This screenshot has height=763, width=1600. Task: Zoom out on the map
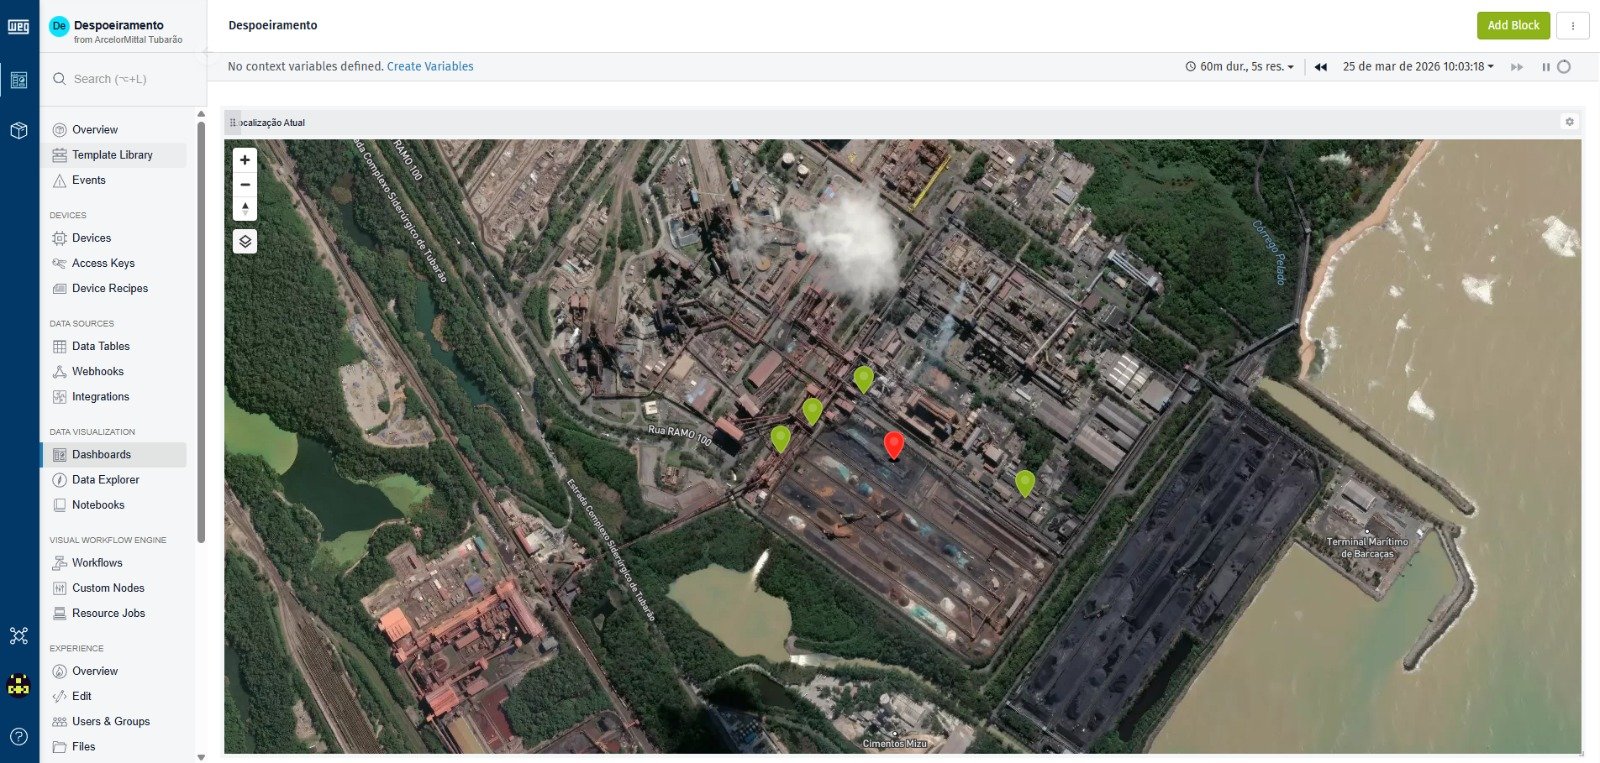(245, 185)
